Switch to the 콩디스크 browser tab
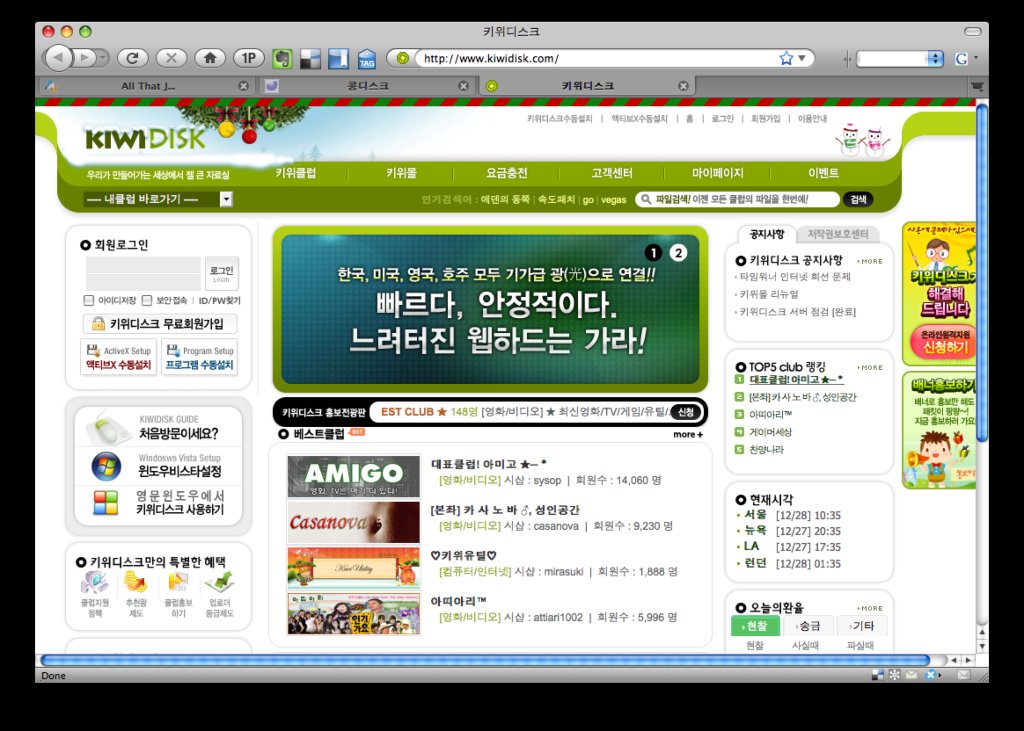 pos(368,86)
